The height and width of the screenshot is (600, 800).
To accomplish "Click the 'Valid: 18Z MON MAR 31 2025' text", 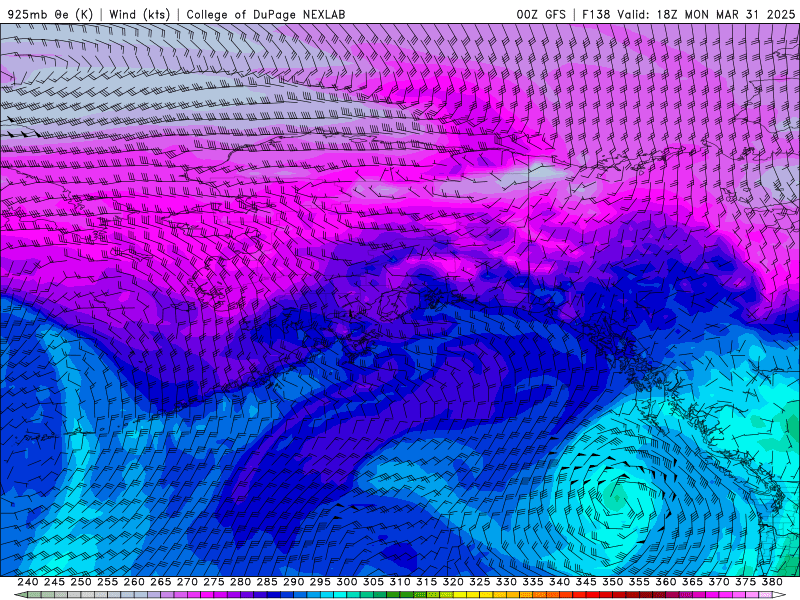I will 706,14.
